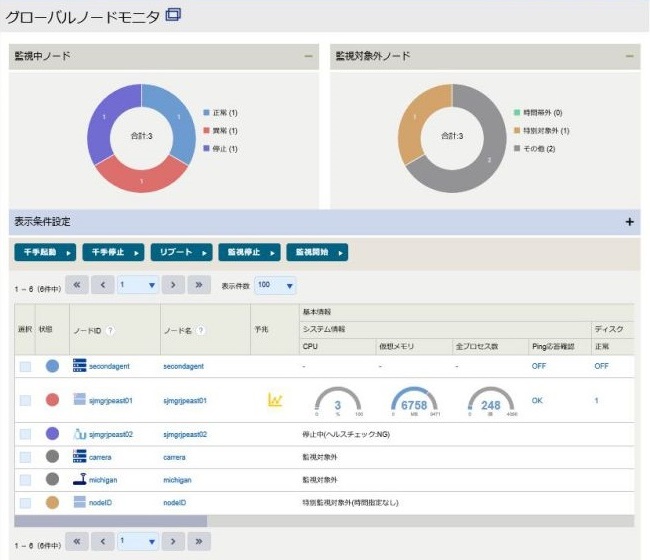Click Ping OFF link for secondagent
Image resolution: width=650 pixels, height=560 pixels.
coord(539,366)
